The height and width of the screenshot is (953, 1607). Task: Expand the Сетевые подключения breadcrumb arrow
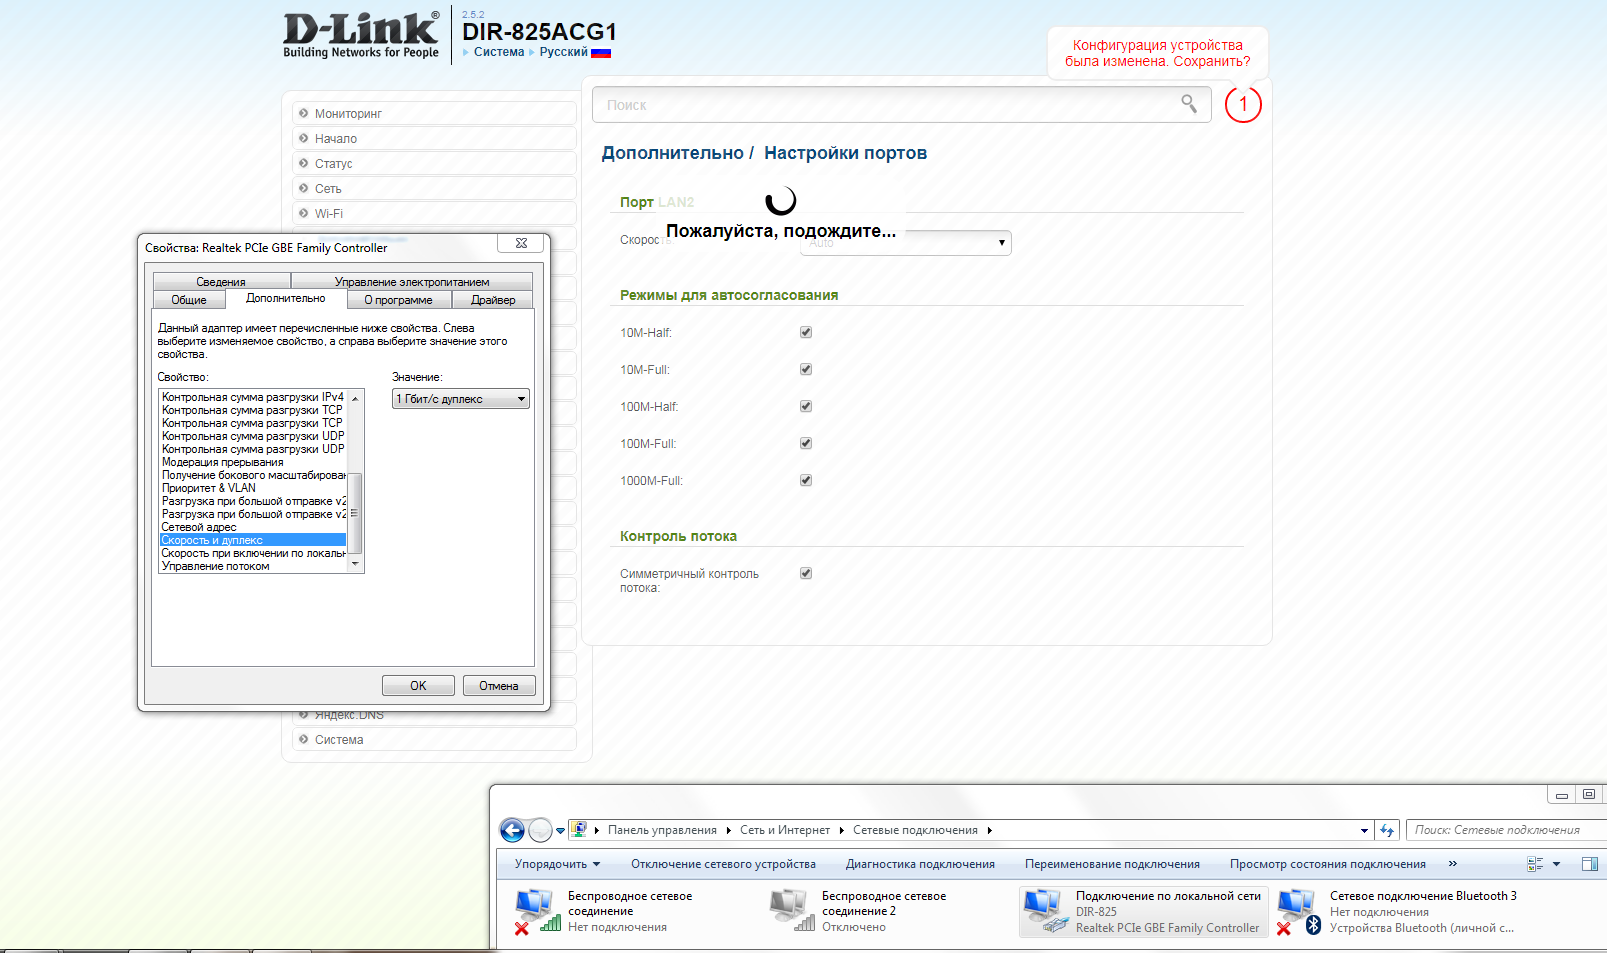click(990, 830)
